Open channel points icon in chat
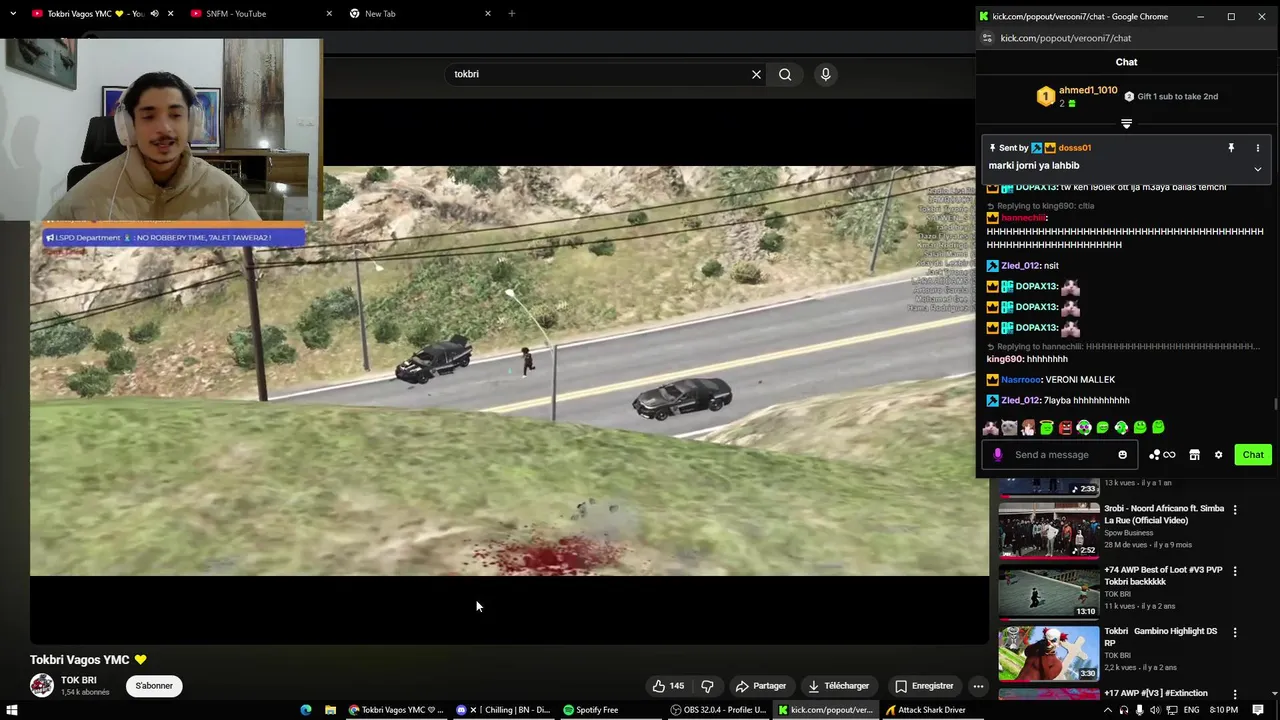The width and height of the screenshot is (1280, 720). (1162, 455)
